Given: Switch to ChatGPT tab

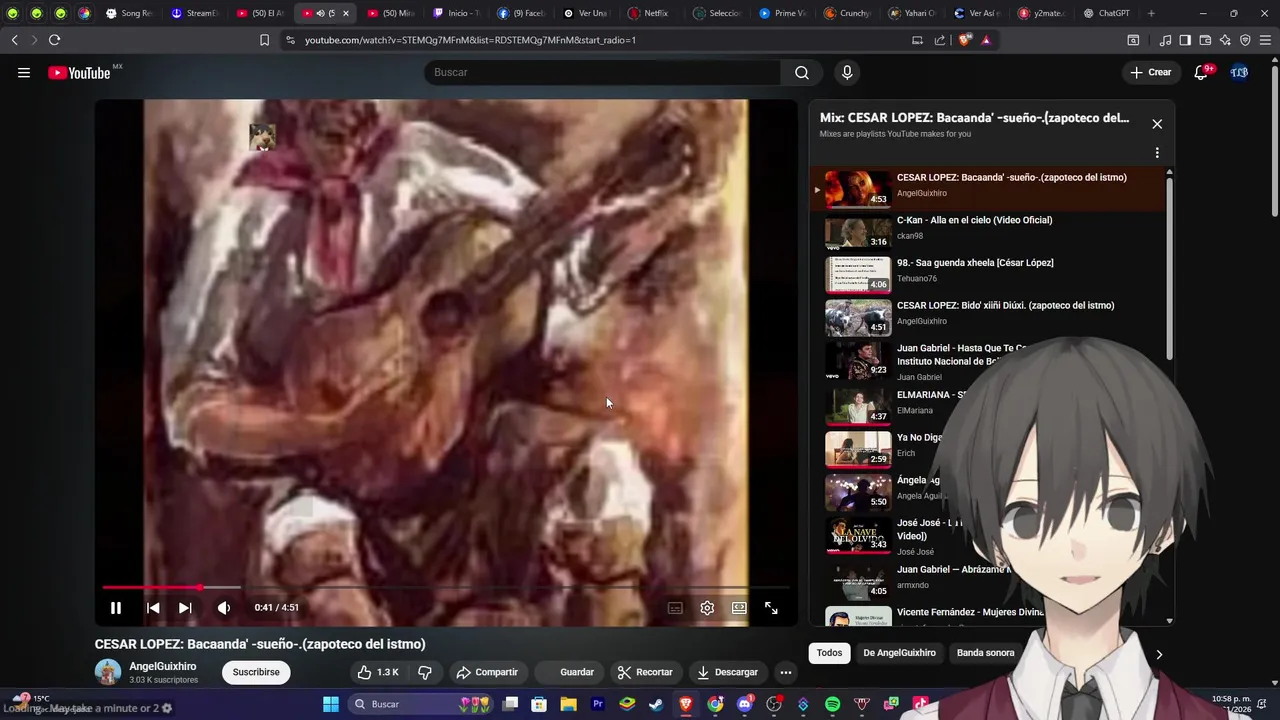Looking at the screenshot, I should pyautogui.click(x=1106, y=13).
